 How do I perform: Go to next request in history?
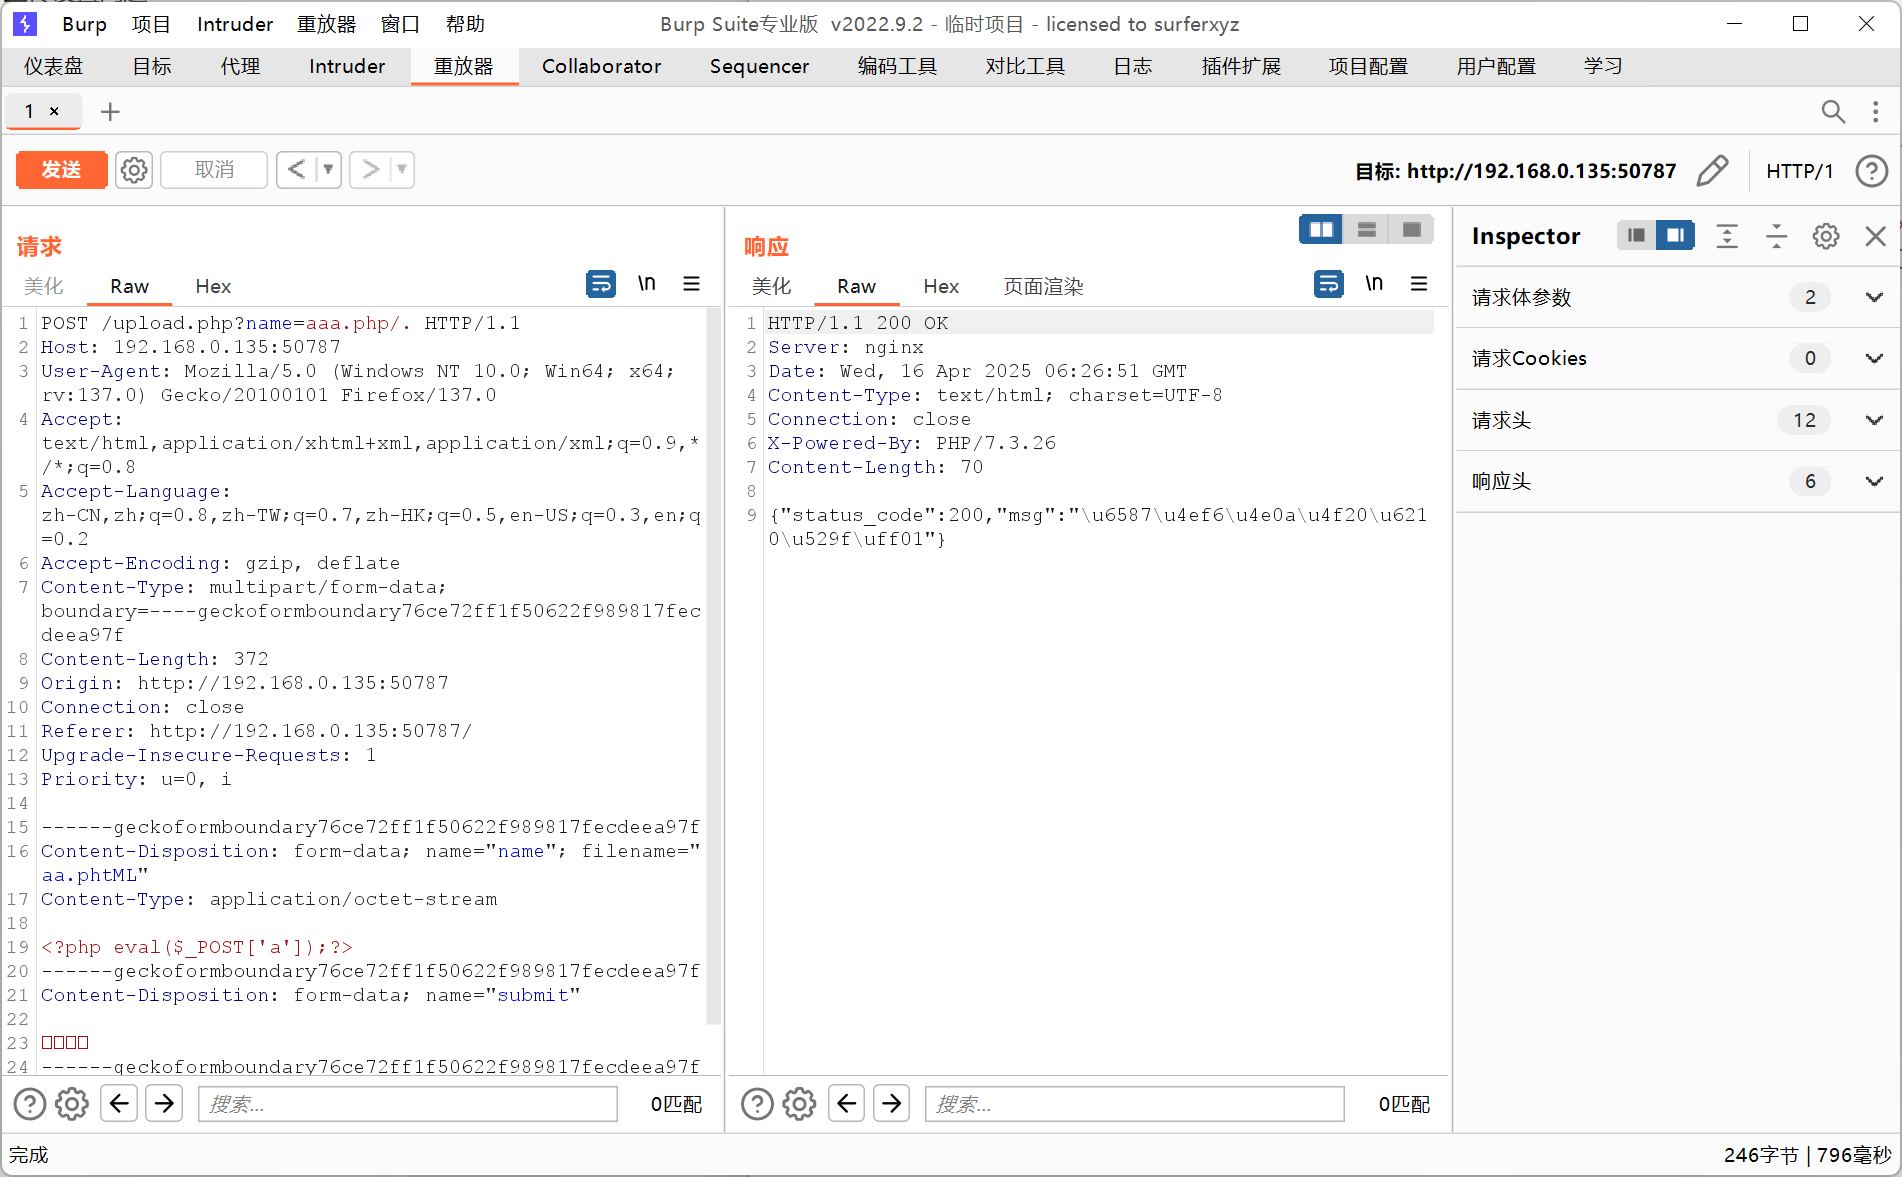tap(370, 170)
